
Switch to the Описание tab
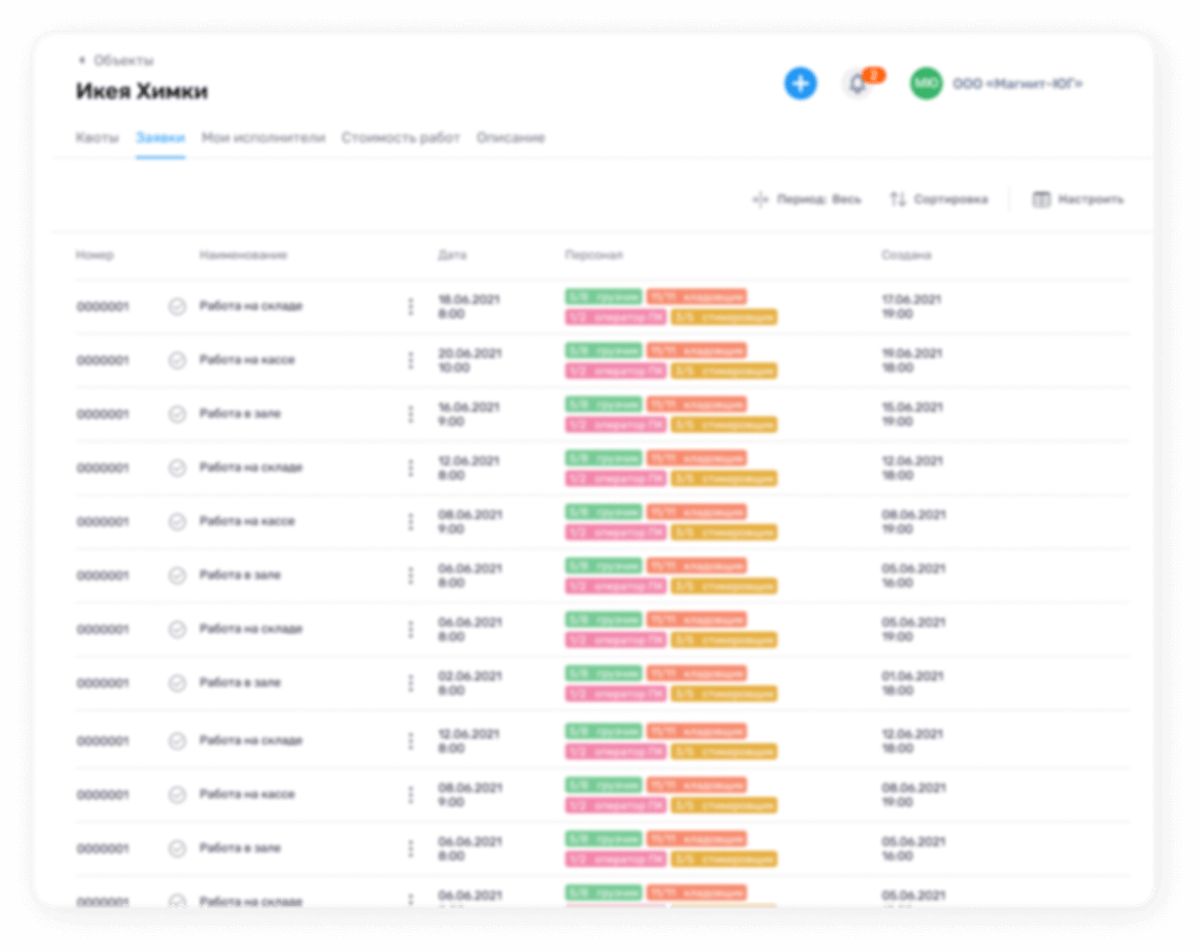coord(510,138)
